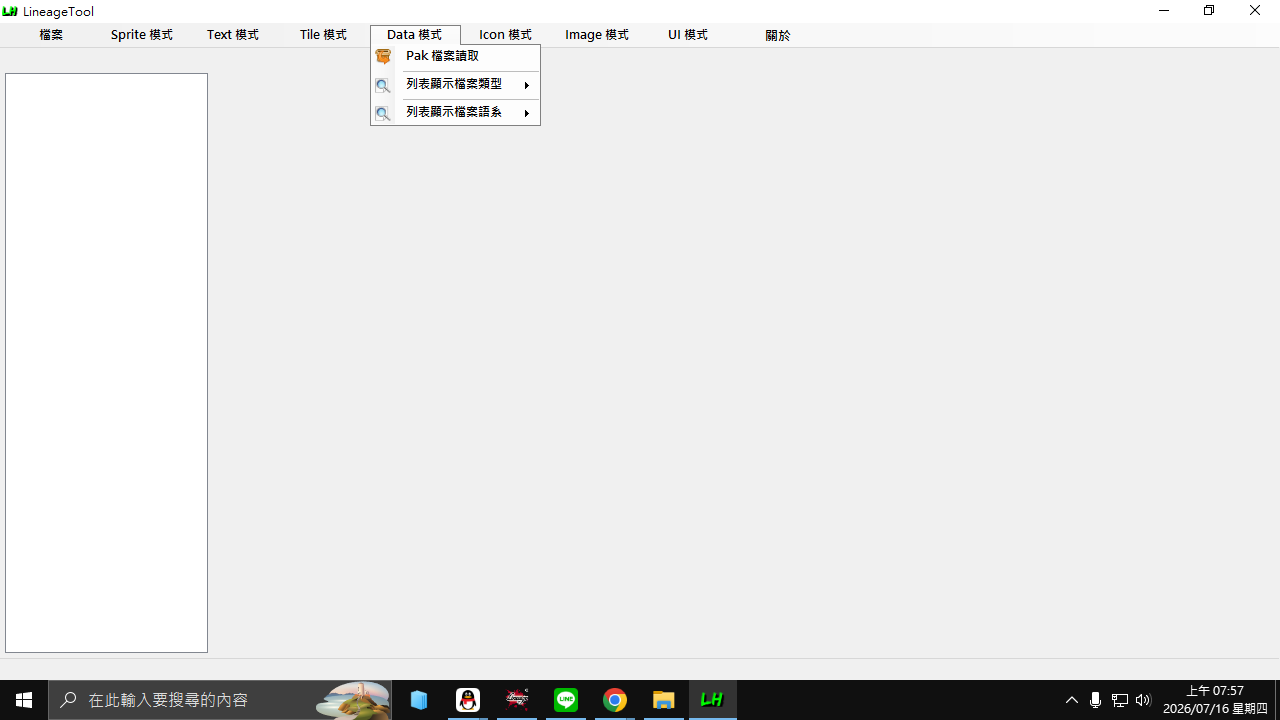
Task: Open the QQ penguin app in taskbar
Action: point(468,700)
